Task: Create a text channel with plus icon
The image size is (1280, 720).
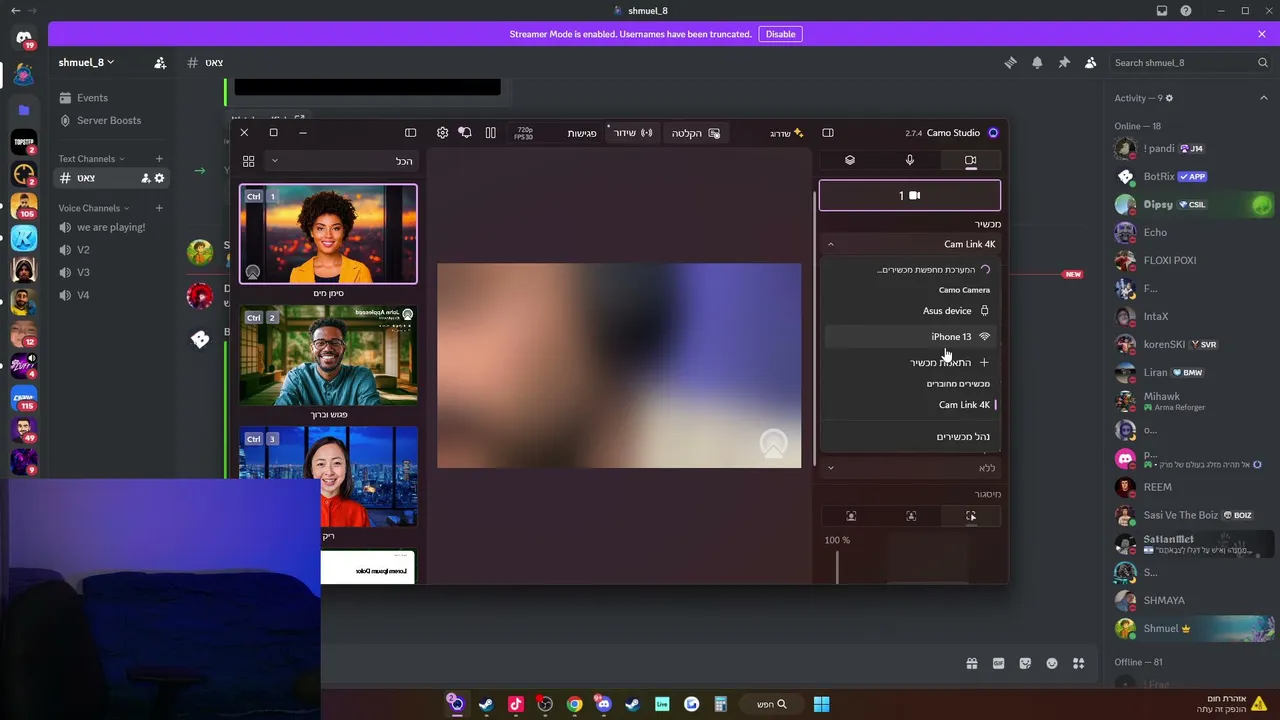Action: pos(159,159)
